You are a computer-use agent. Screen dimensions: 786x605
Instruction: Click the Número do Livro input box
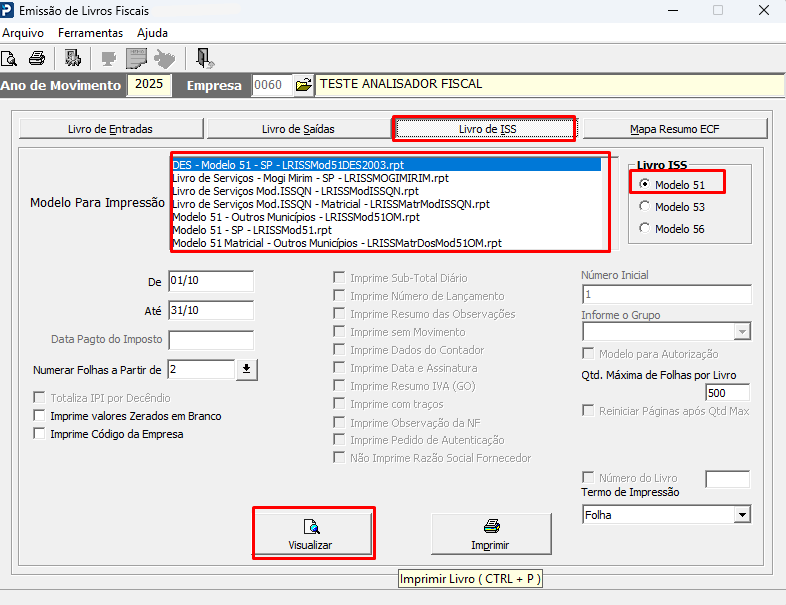pyautogui.click(x=727, y=479)
